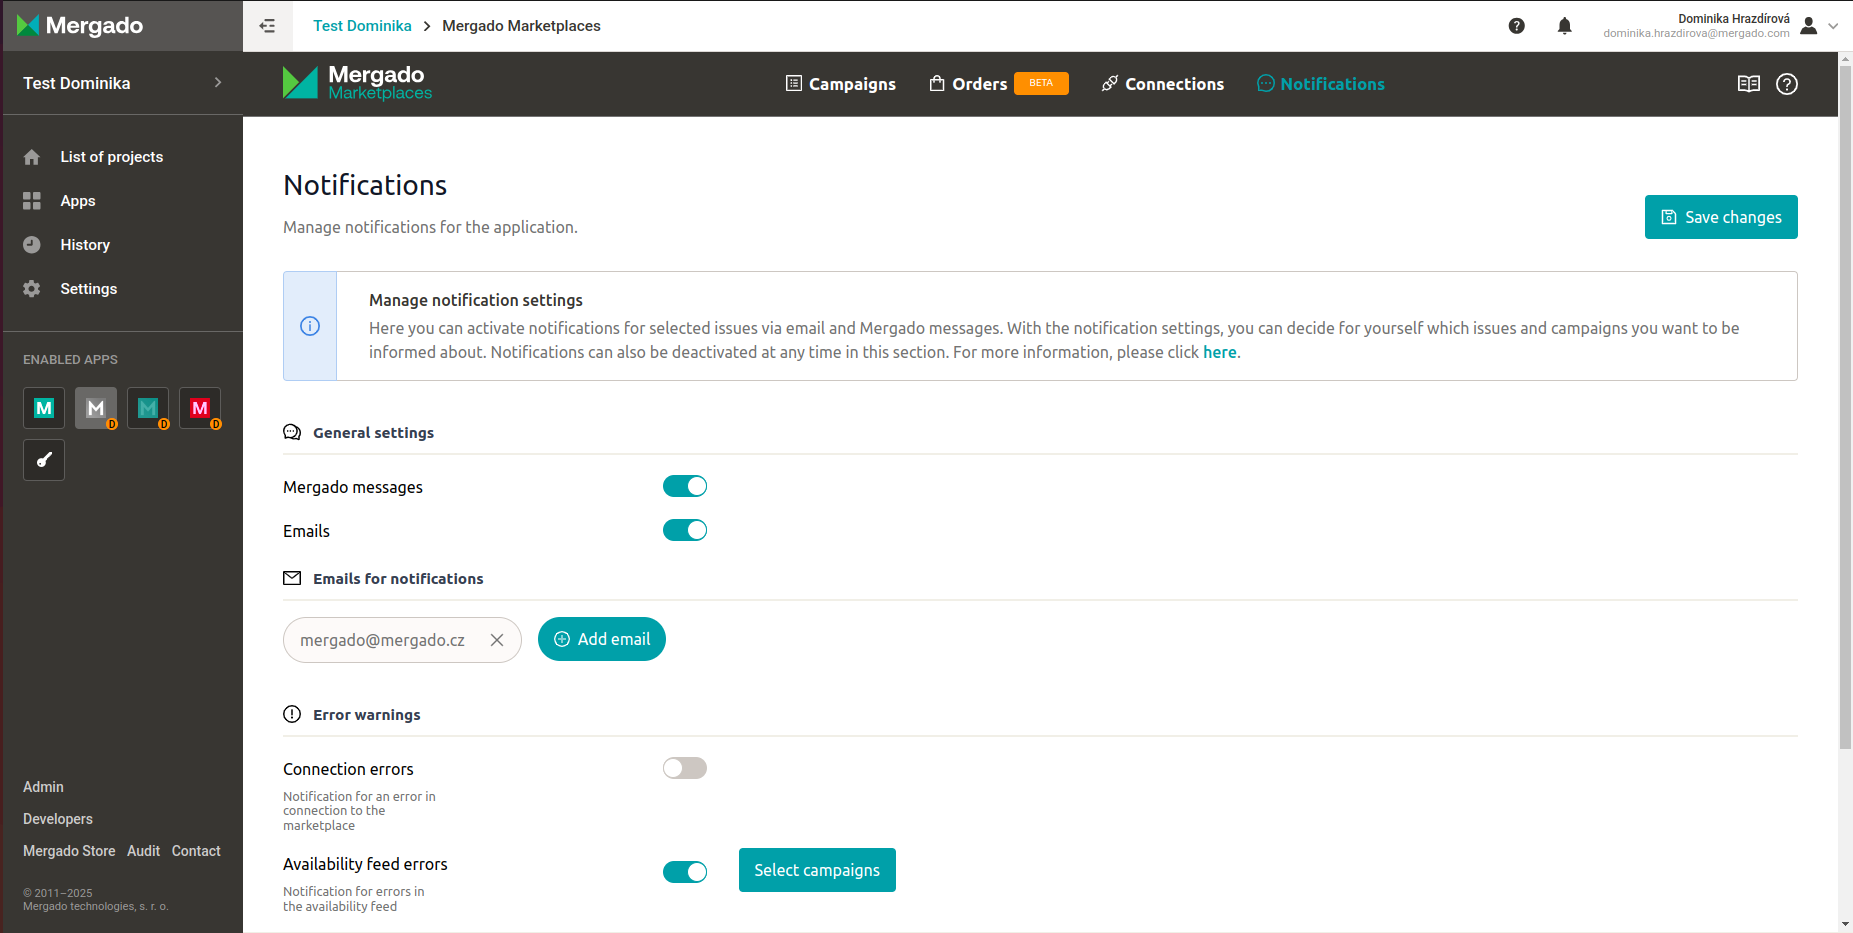The width and height of the screenshot is (1853, 933).
Task: Switch to the Orders tab
Action: click(968, 84)
